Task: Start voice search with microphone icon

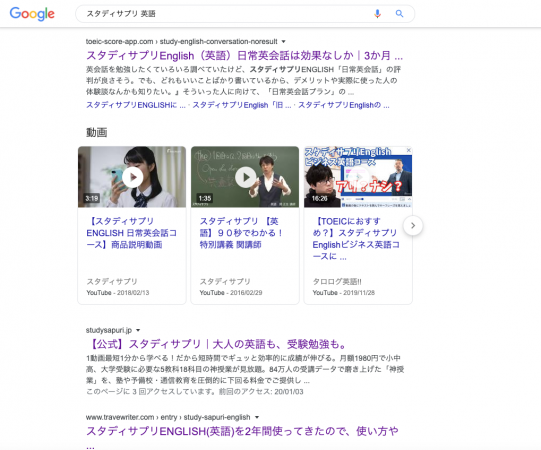Action: click(377, 14)
